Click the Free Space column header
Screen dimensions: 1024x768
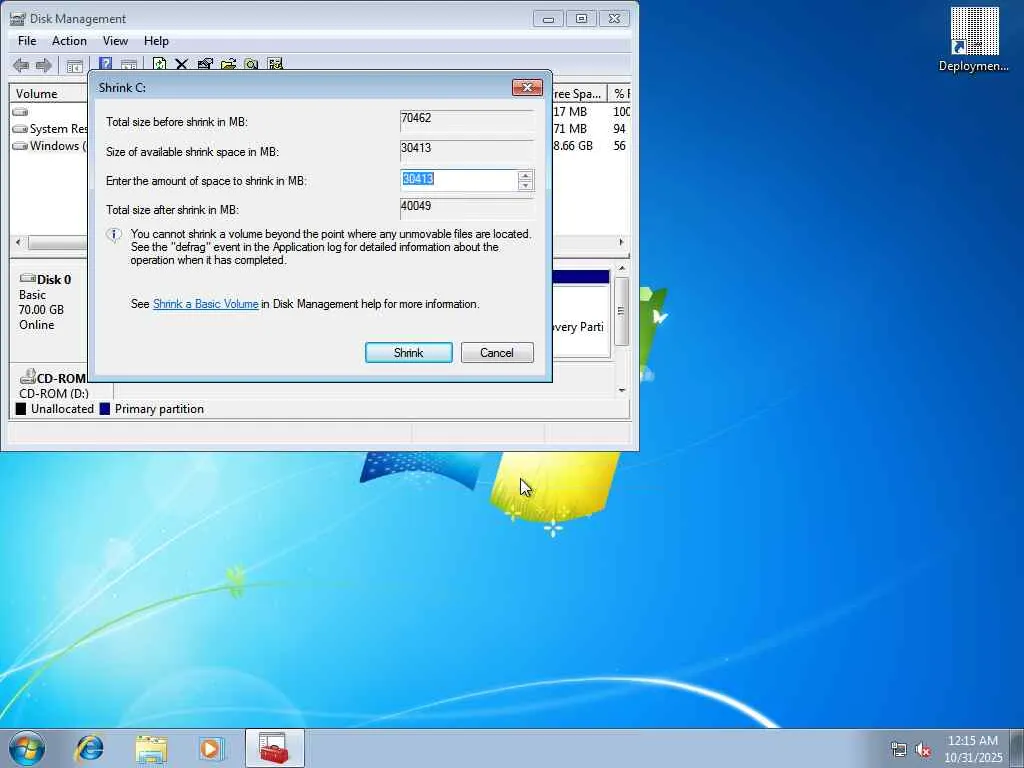coord(579,93)
